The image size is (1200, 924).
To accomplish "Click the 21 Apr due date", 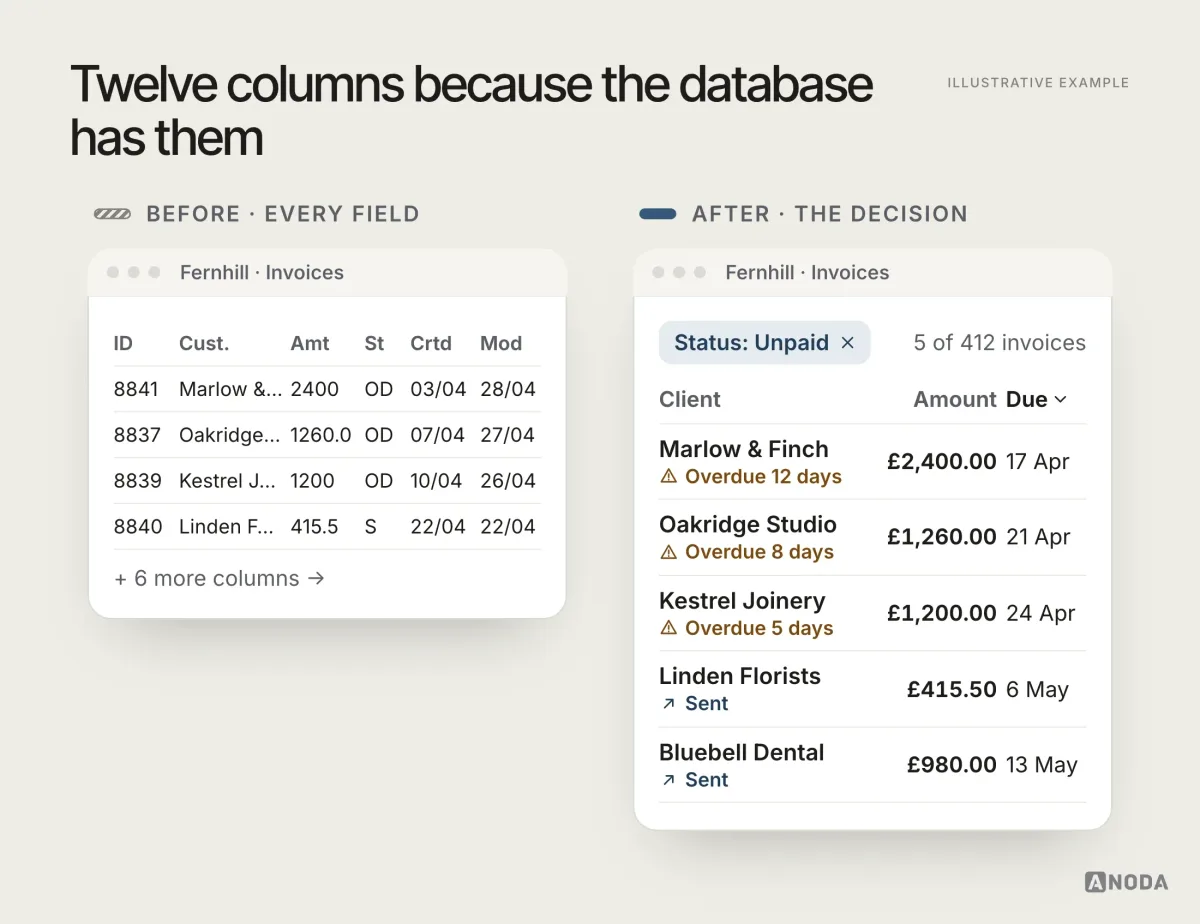I will point(1039,537).
